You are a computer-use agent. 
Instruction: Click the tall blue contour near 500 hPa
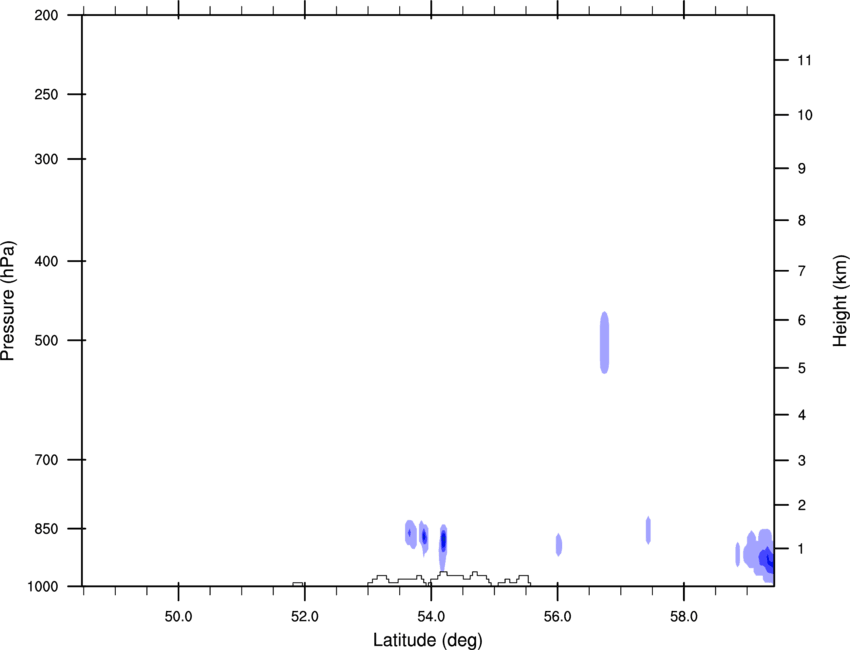[x=604, y=343]
